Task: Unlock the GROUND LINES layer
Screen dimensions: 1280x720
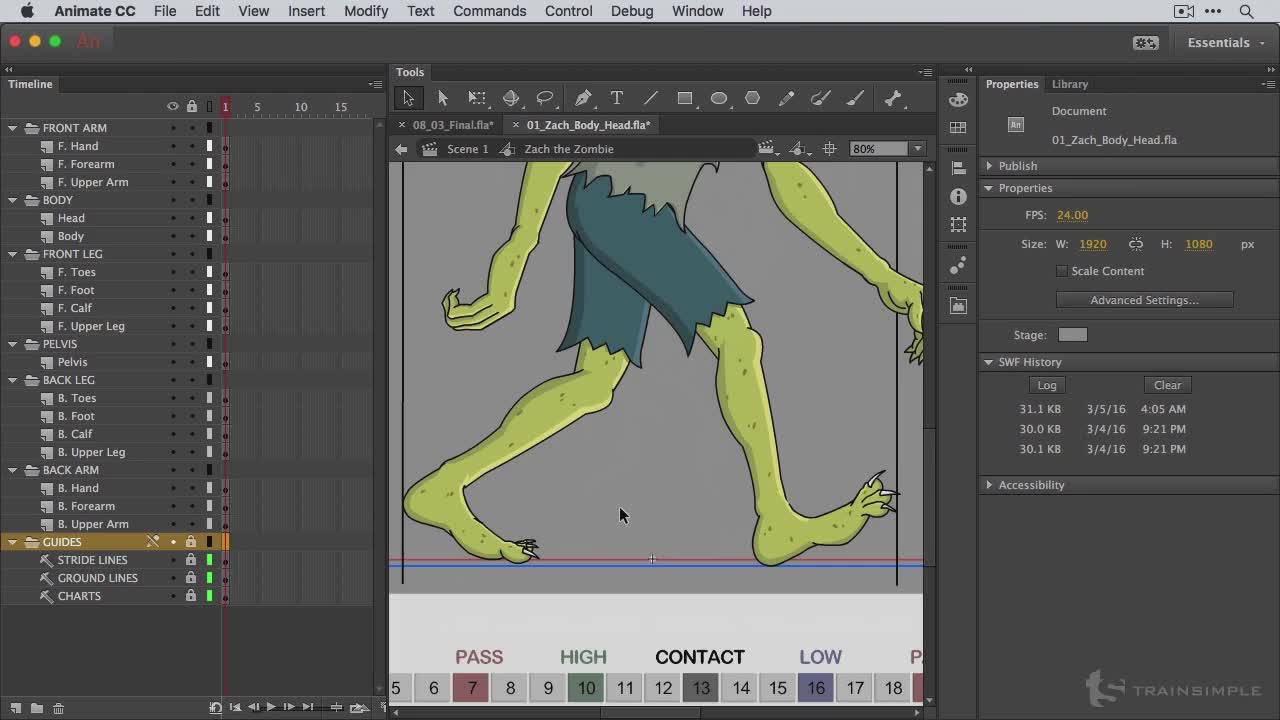Action: [191, 578]
